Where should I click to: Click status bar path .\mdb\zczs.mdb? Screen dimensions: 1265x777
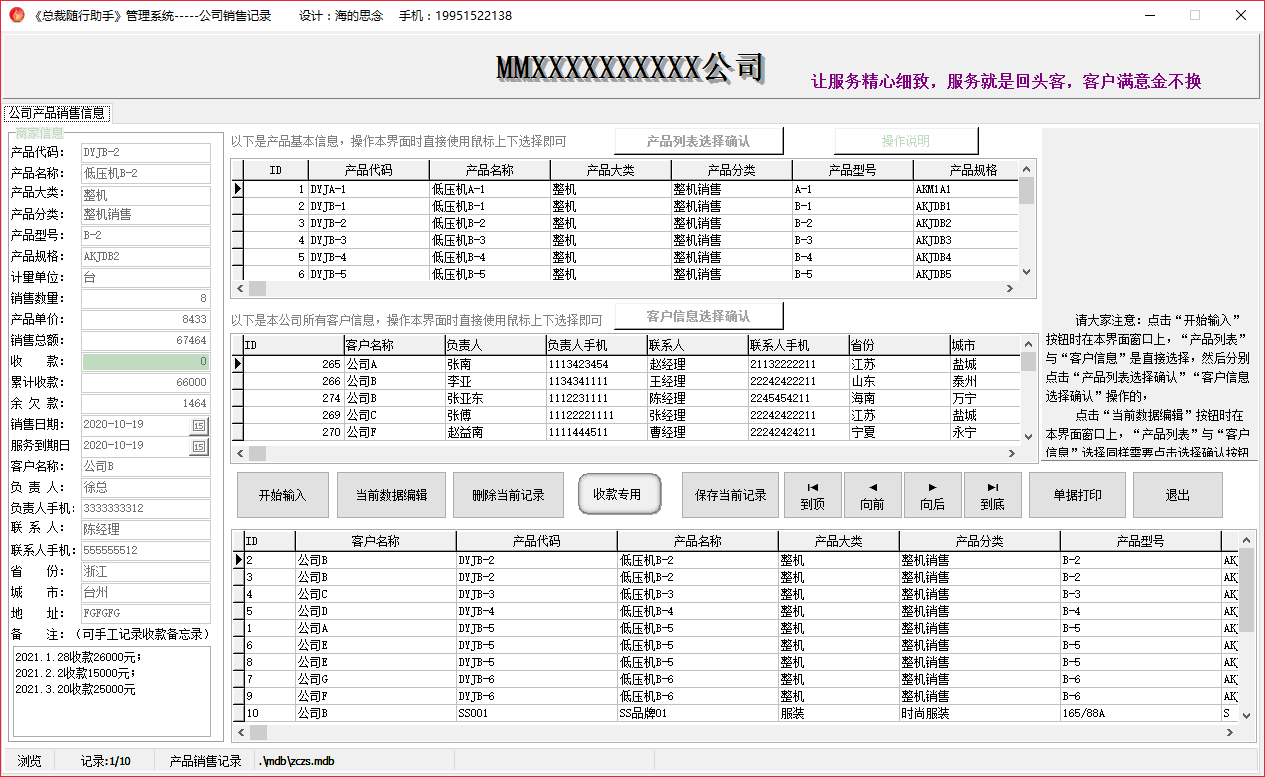297,761
